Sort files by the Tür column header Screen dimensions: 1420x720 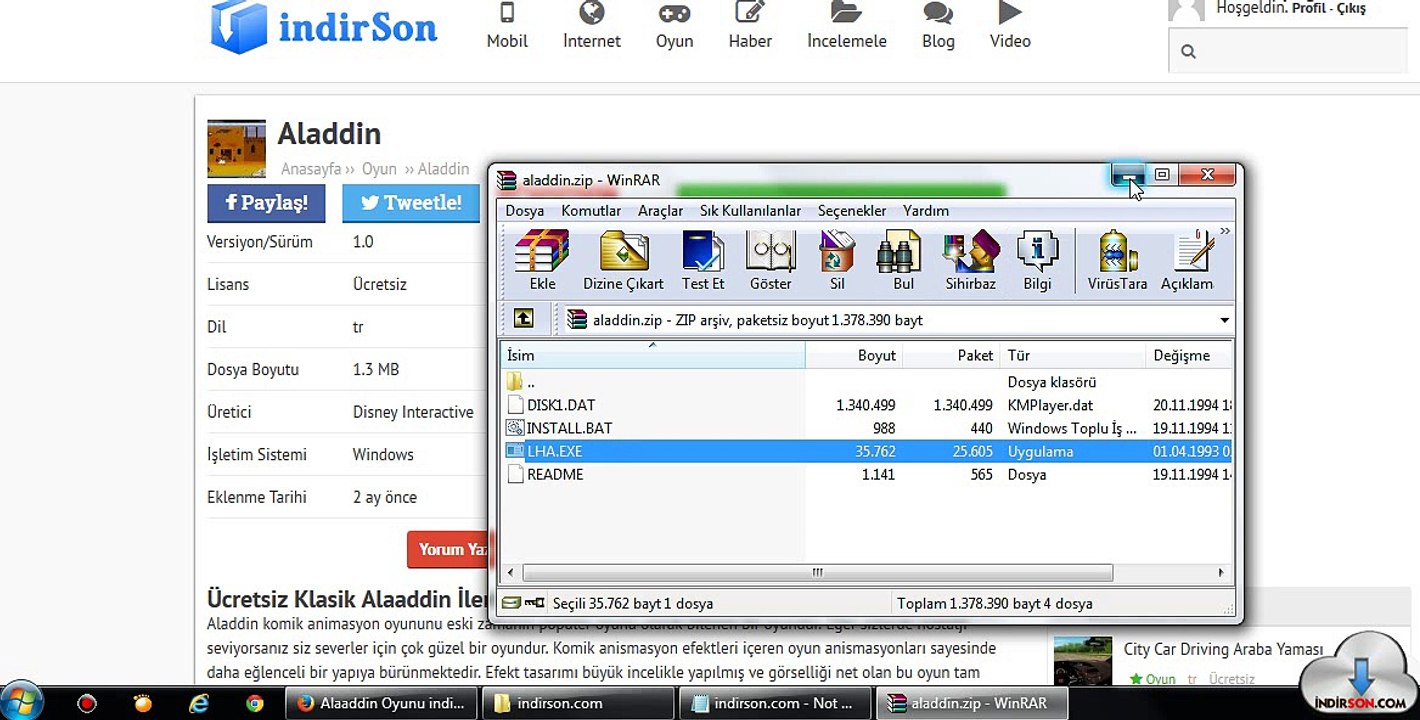coord(1073,355)
